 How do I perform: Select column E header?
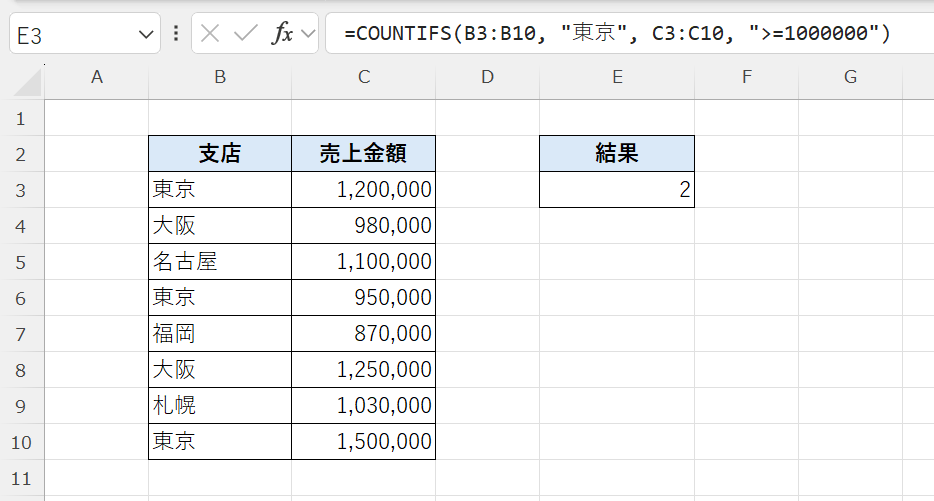[x=616, y=77]
